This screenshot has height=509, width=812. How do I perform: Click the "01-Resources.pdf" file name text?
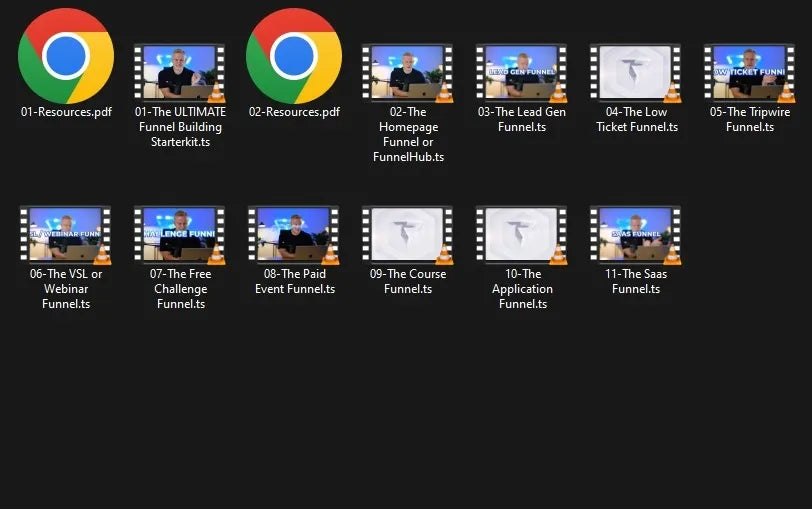[x=66, y=112]
